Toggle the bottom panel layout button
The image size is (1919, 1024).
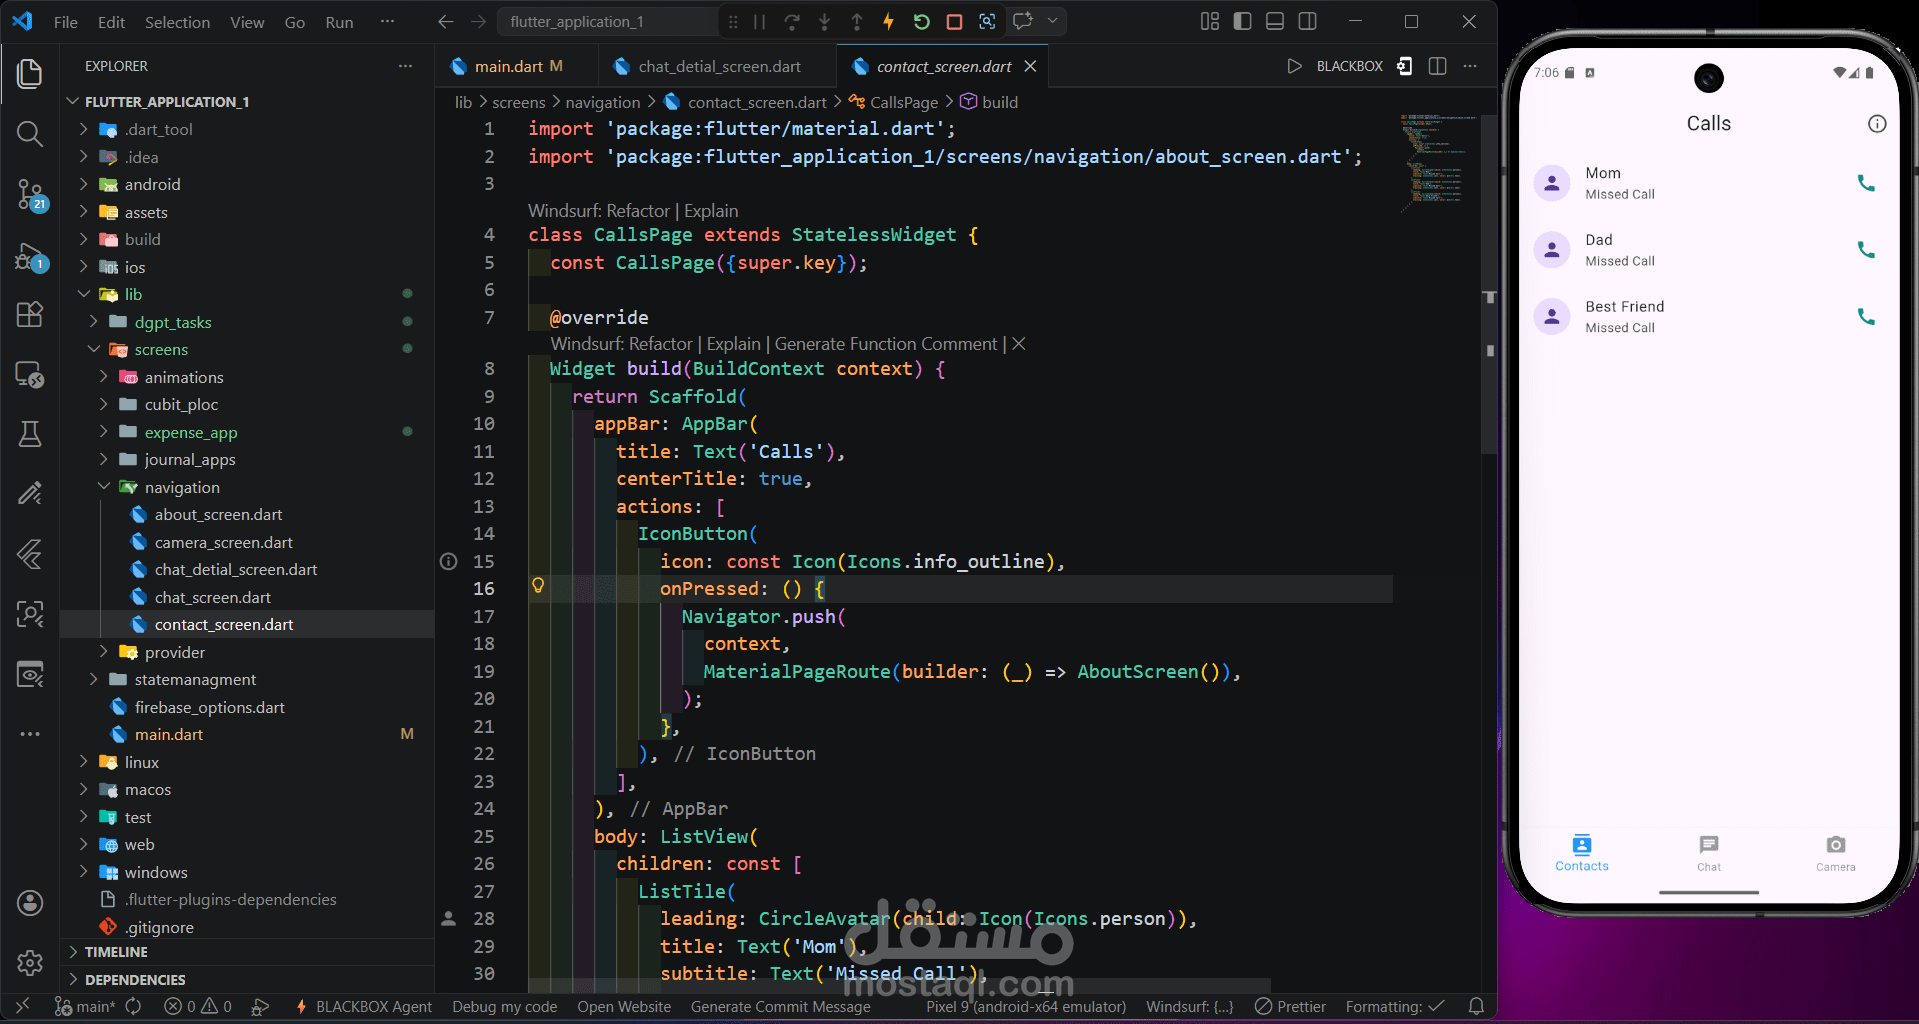(x=1274, y=22)
